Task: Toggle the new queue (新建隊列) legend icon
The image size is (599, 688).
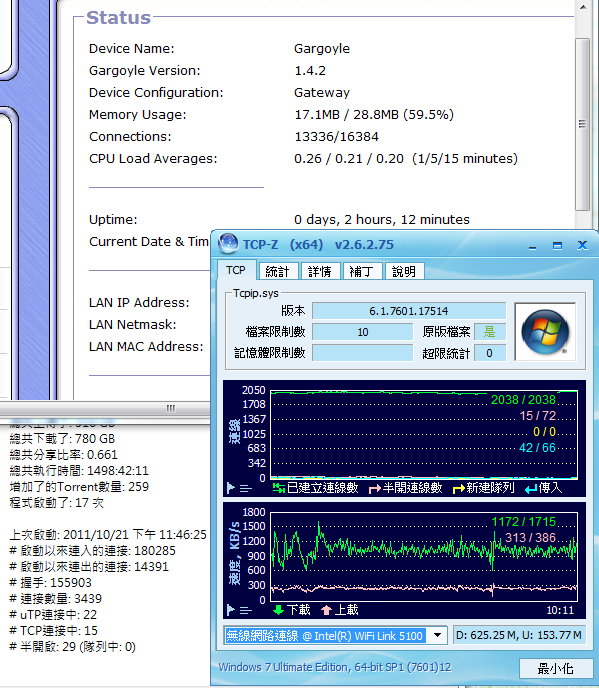Action: tap(459, 488)
